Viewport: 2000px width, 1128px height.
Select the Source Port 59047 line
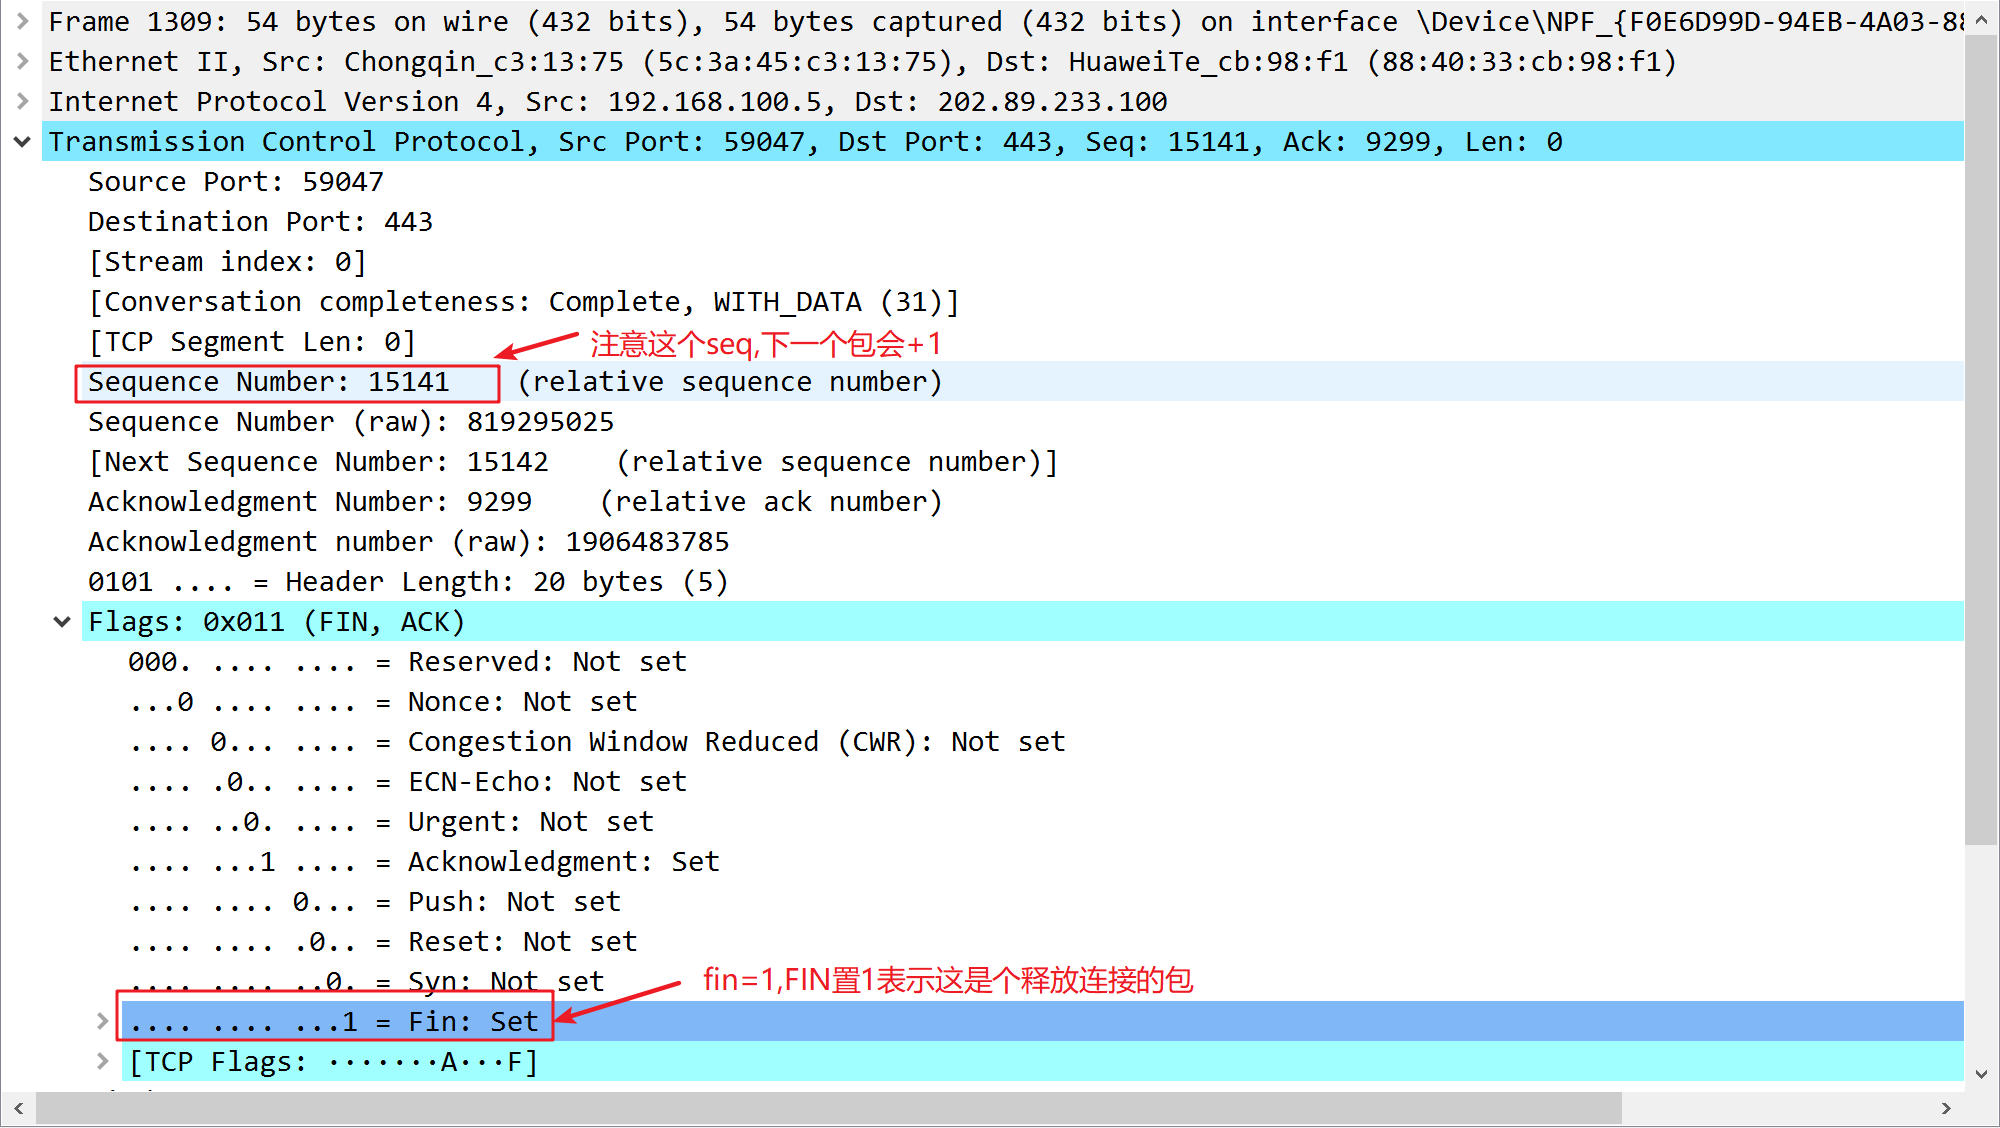(x=235, y=182)
